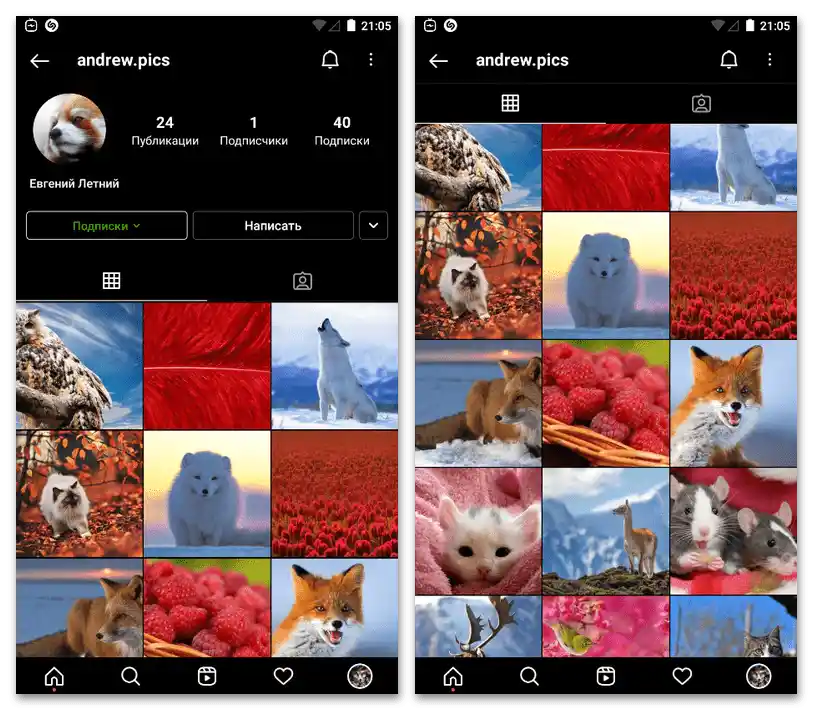Select grid posts tab in left phone

coord(111,281)
